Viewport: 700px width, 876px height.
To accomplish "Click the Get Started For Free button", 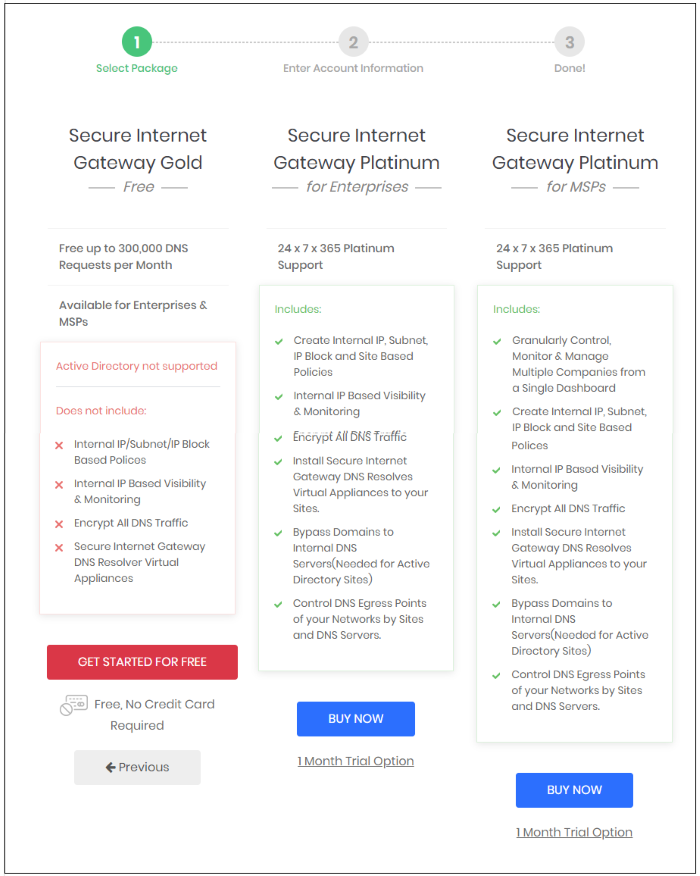I will coord(142,662).
